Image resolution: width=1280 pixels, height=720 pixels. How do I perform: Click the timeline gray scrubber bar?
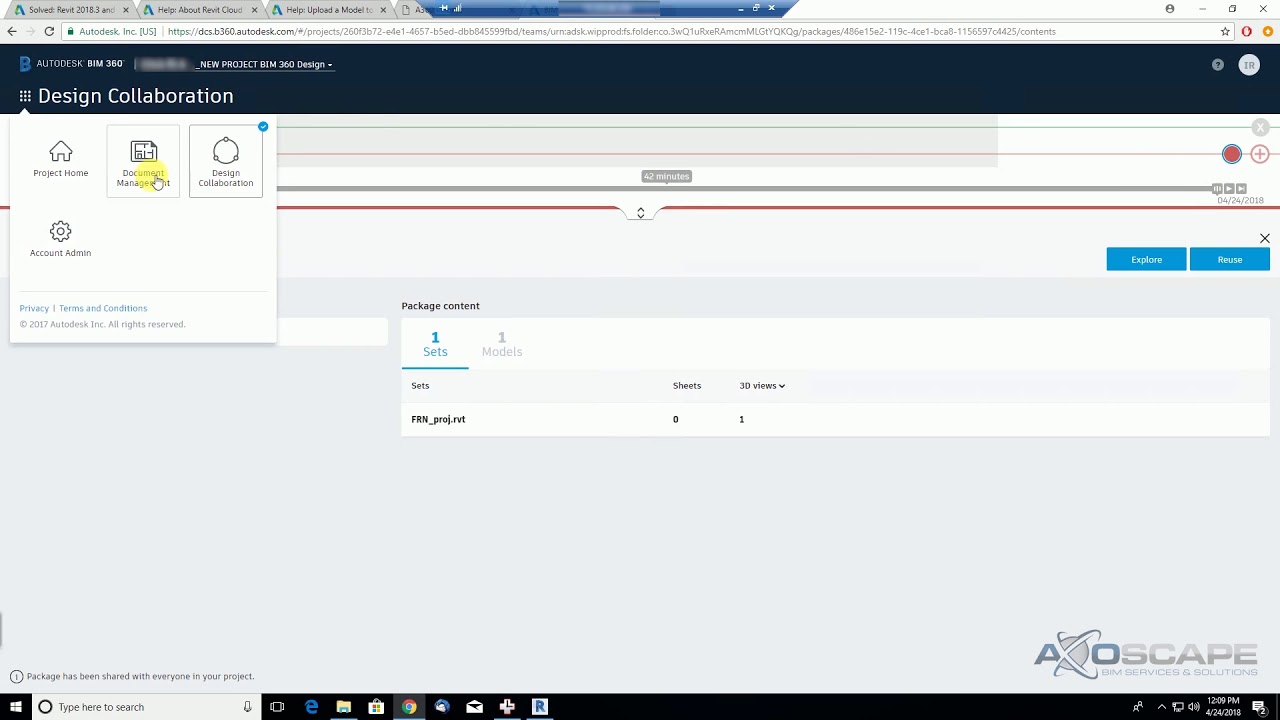[743, 188]
